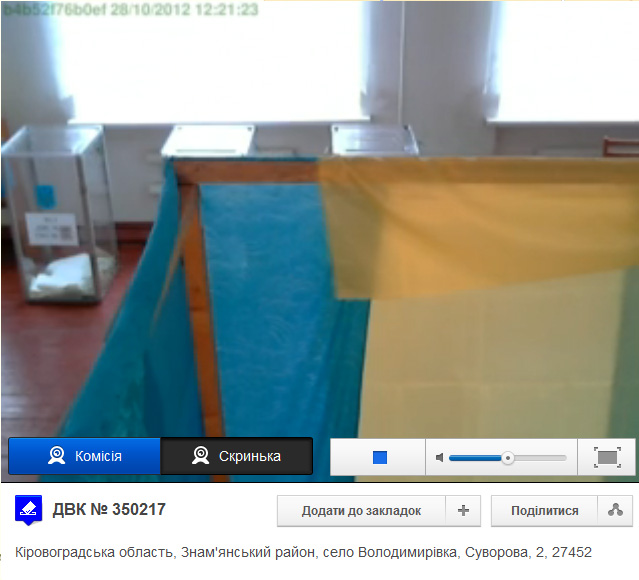Click the video timestamp overlay
This screenshot has width=639, height=580.
(x=130, y=10)
